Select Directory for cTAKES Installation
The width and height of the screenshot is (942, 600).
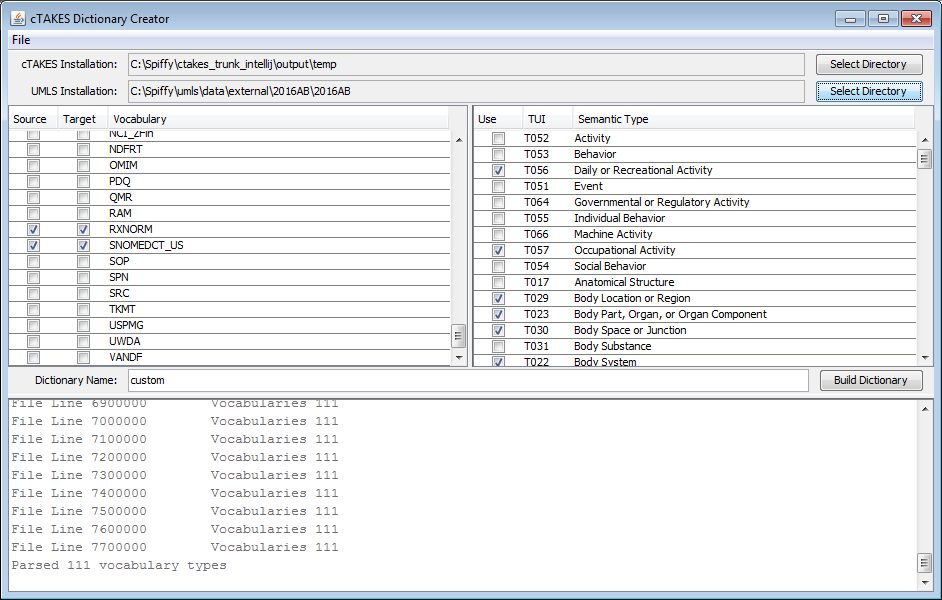pyautogui.click(x=869, y=64)
